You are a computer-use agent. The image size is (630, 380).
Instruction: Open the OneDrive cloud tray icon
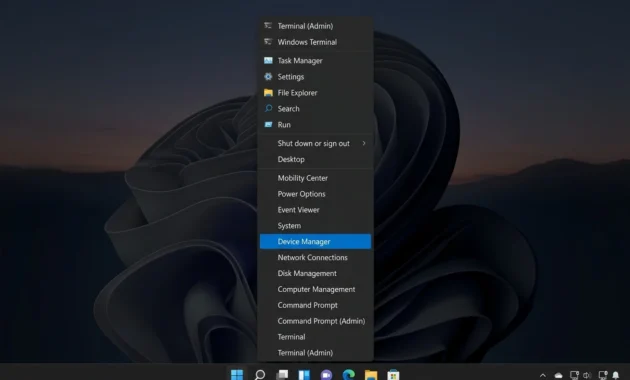coord(558,375)
